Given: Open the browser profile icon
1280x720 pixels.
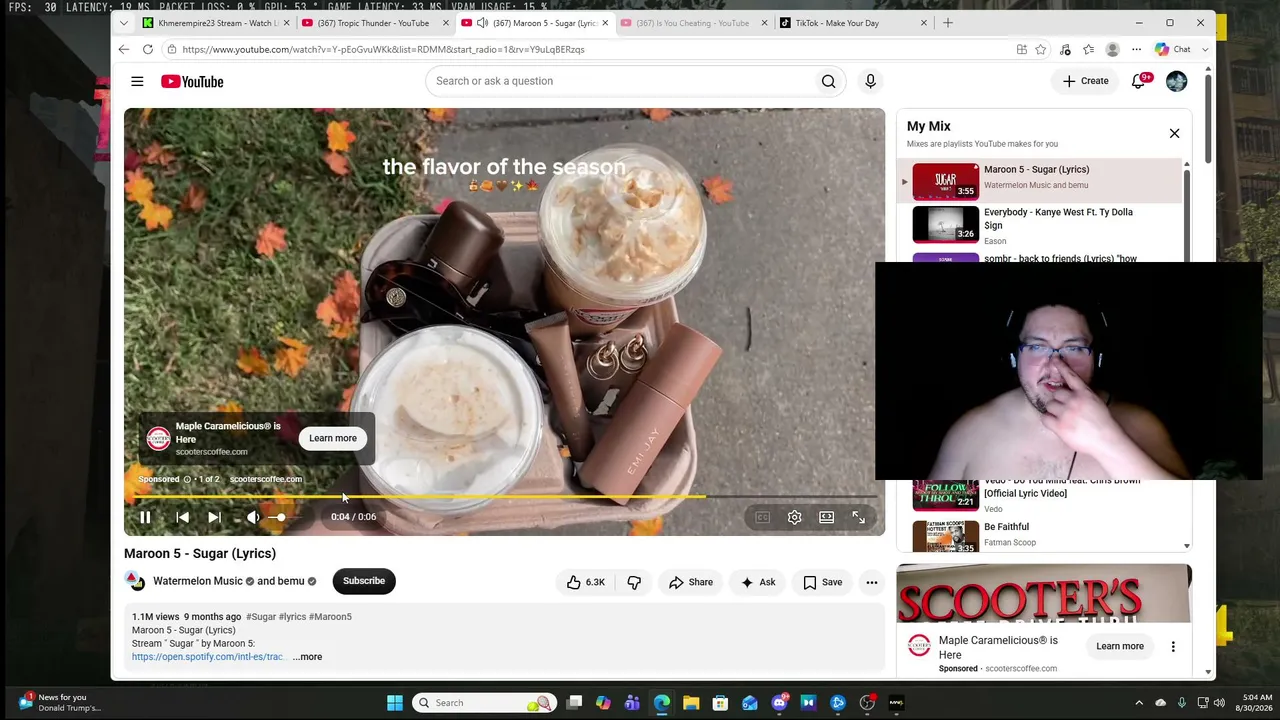Looking at the screenshot, I should click(x=1112, y=49).
